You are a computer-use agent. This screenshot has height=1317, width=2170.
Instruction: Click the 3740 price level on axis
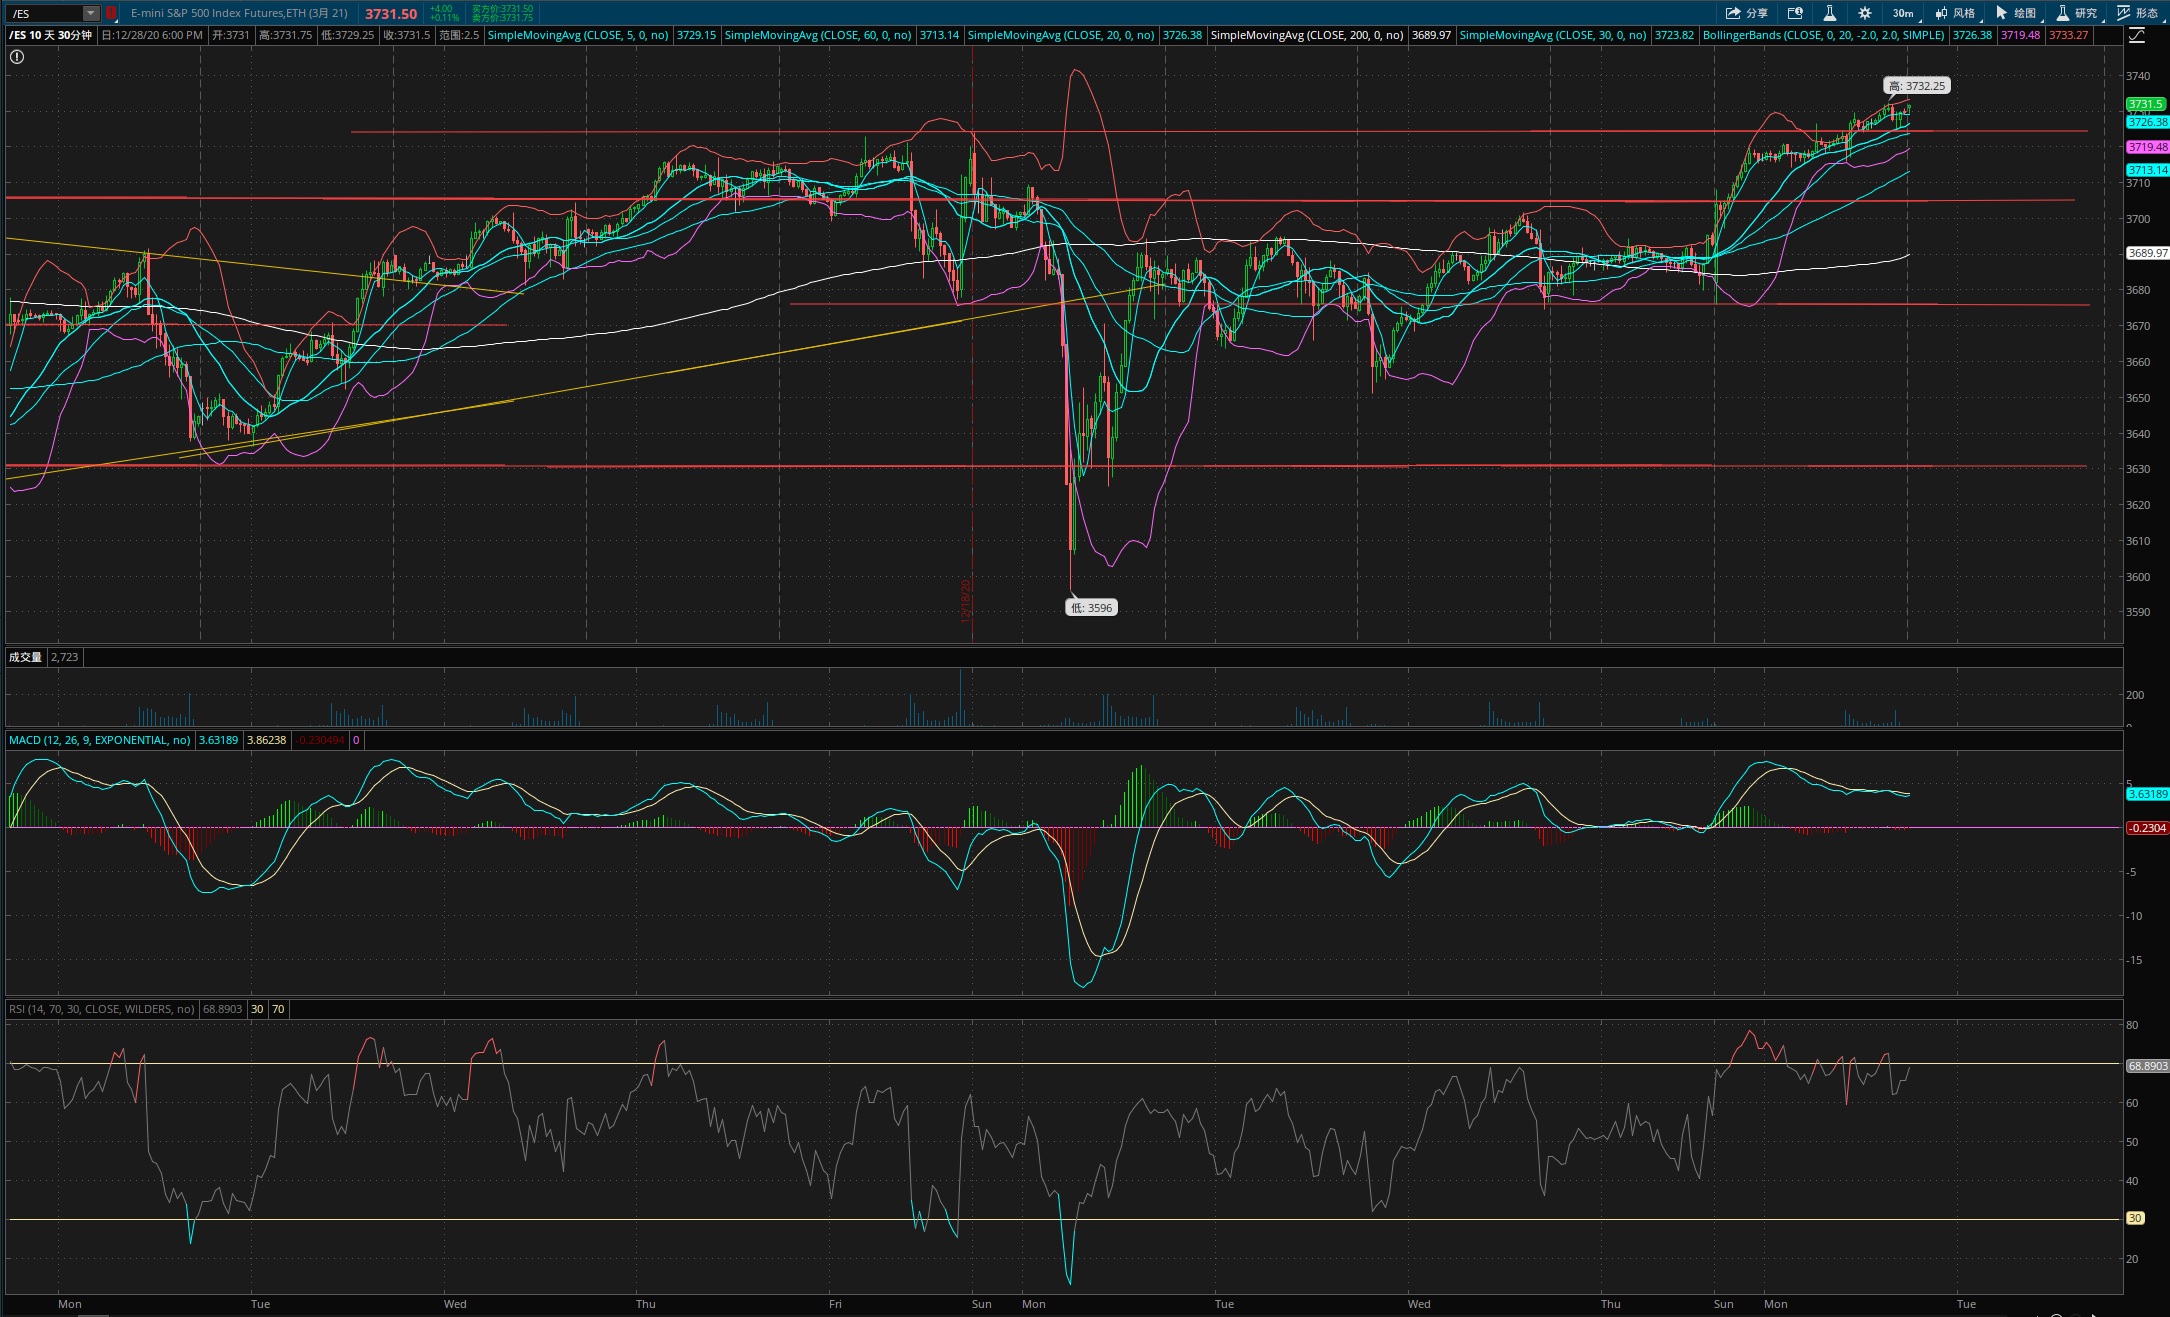[x=2138, y=76]
